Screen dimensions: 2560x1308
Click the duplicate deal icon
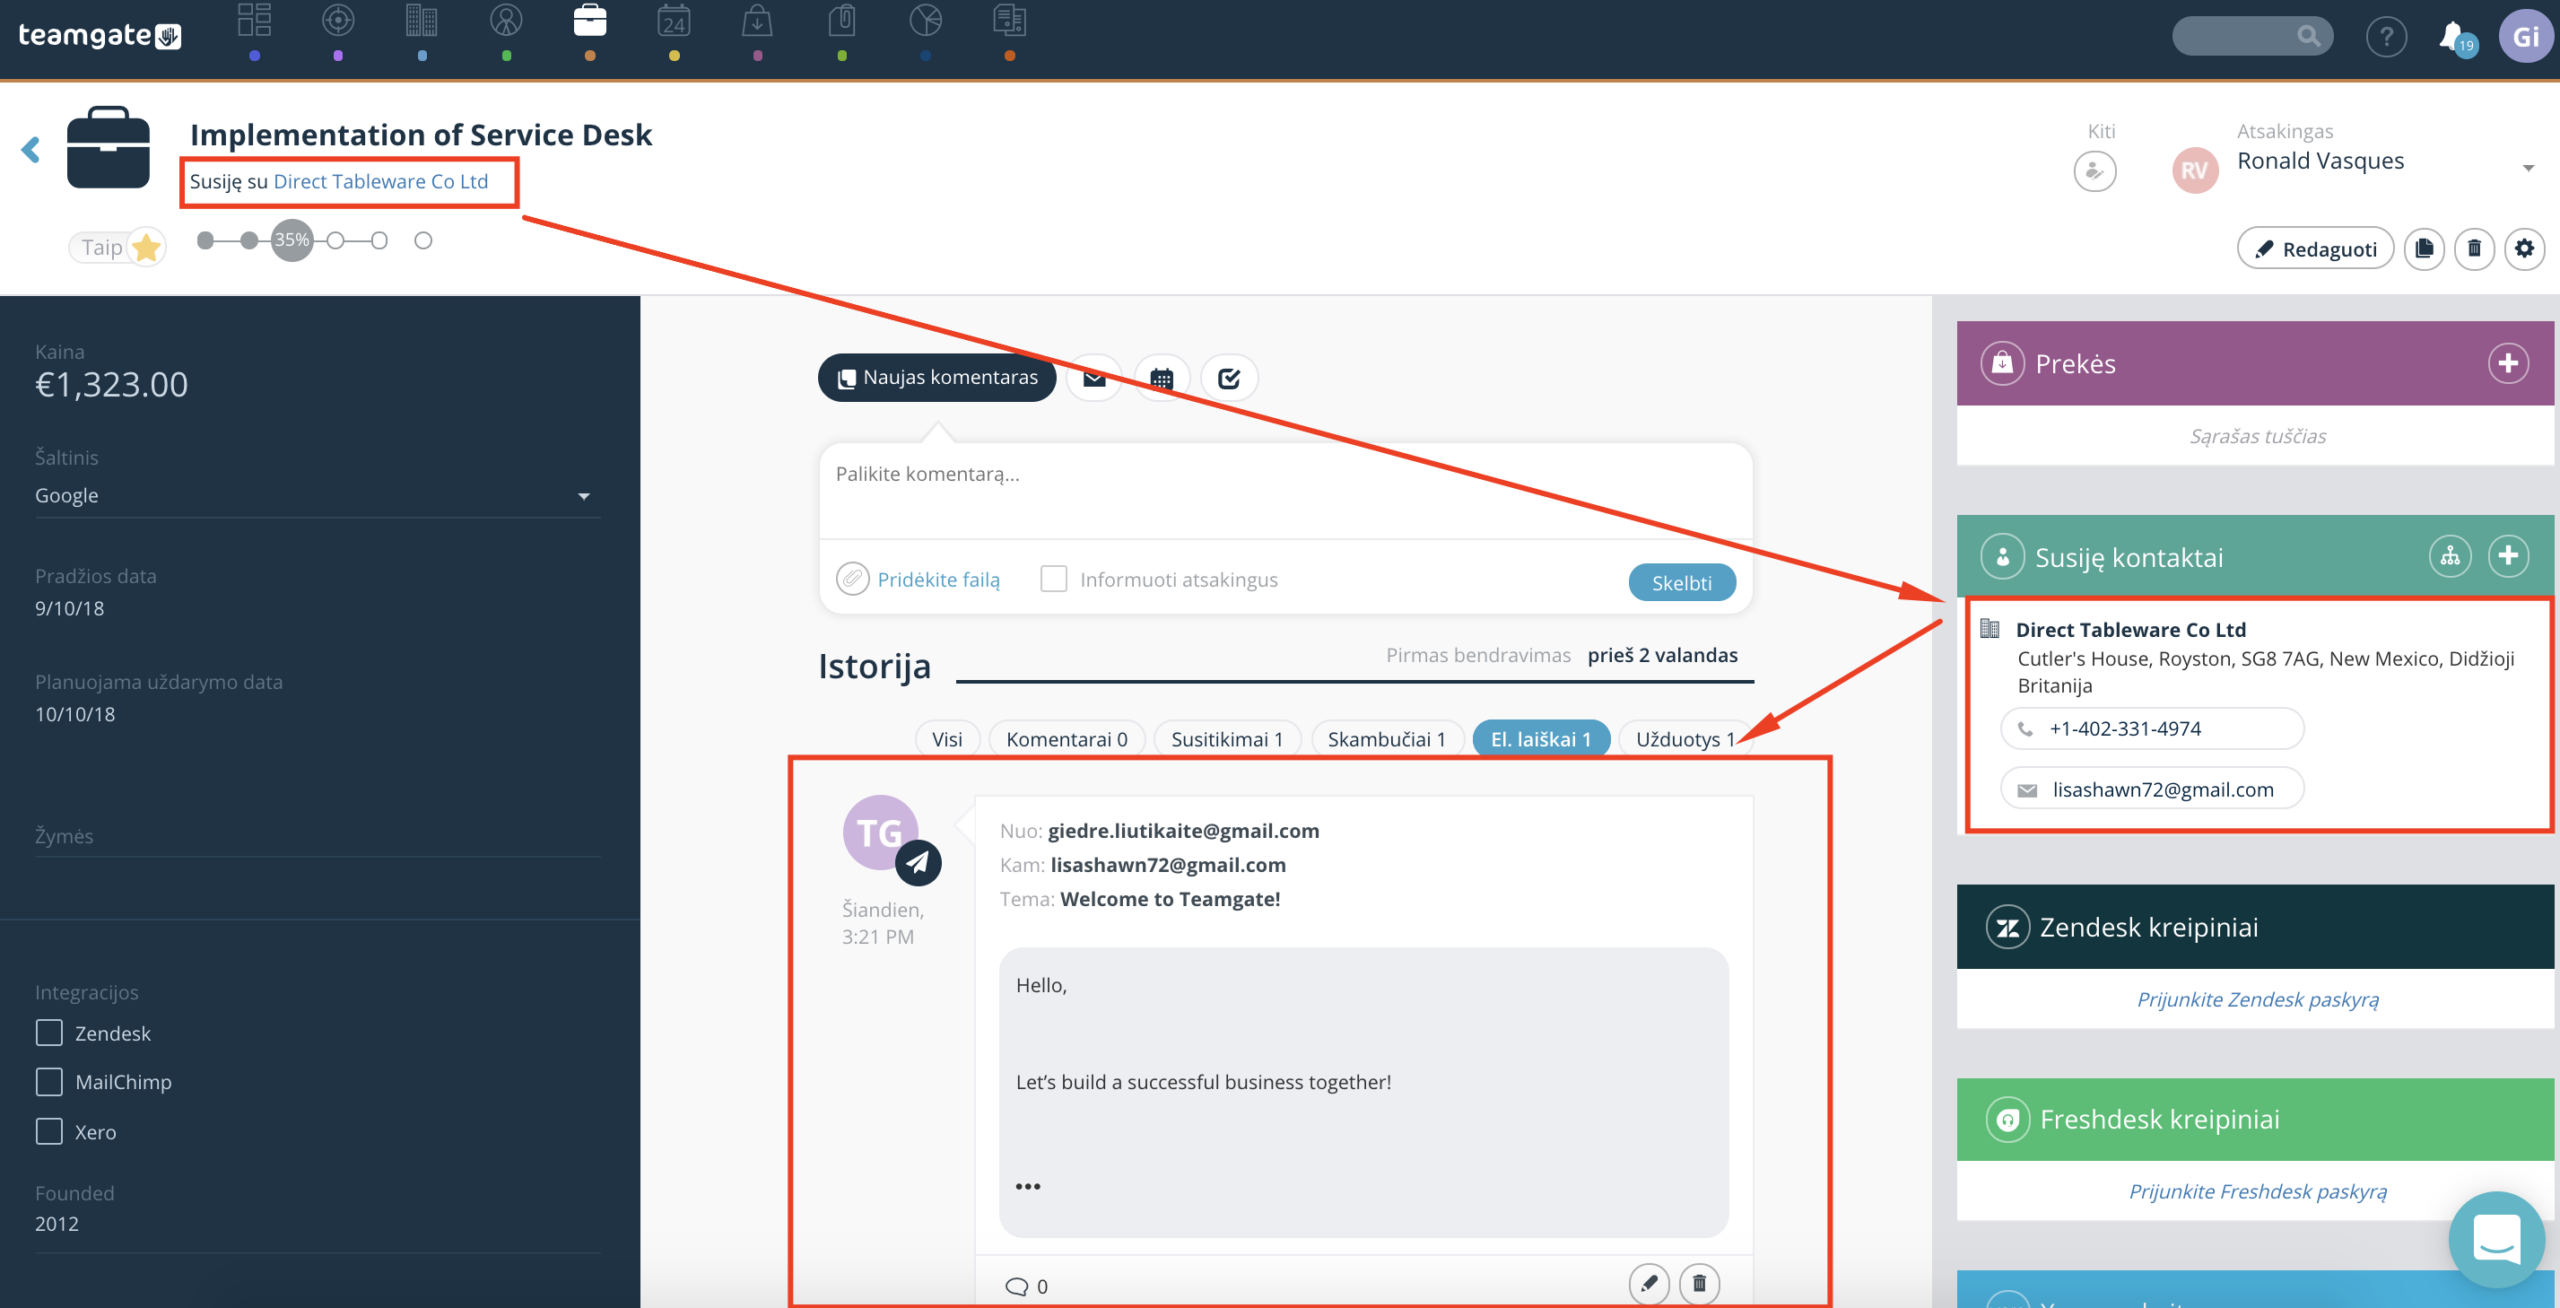pyautogui.click(x=2424, y=248)
